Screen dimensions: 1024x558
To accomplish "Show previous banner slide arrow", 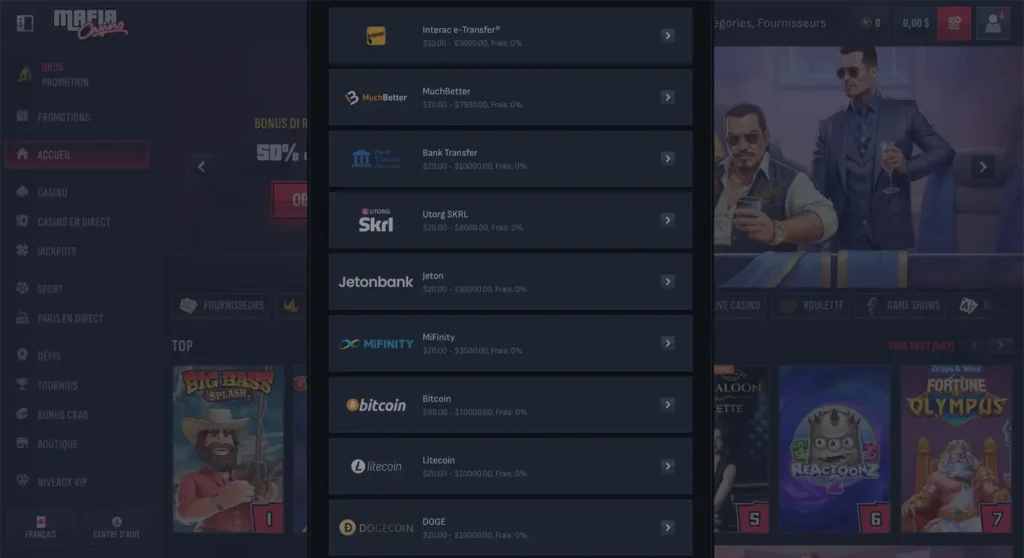I will pyautogui.click(x=202, y=167).
